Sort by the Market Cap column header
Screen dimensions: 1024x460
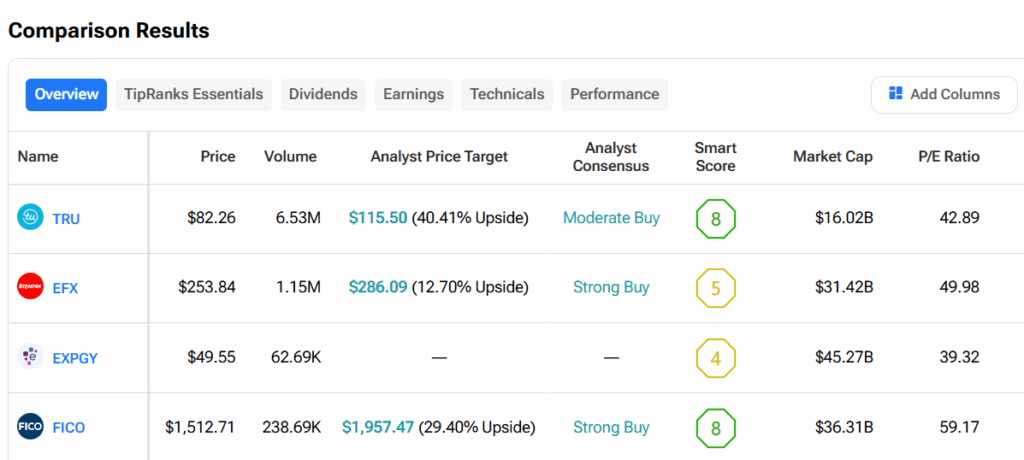tap(832, 156)
